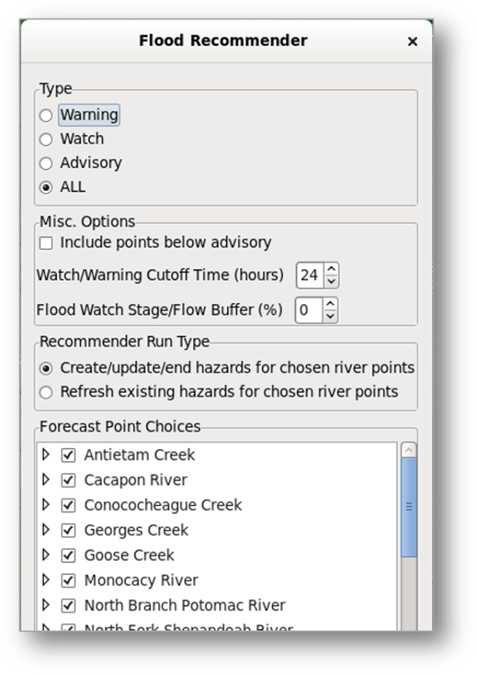Expand the Antietam Creek tree node
477x674 pixels.
[46, 454]
